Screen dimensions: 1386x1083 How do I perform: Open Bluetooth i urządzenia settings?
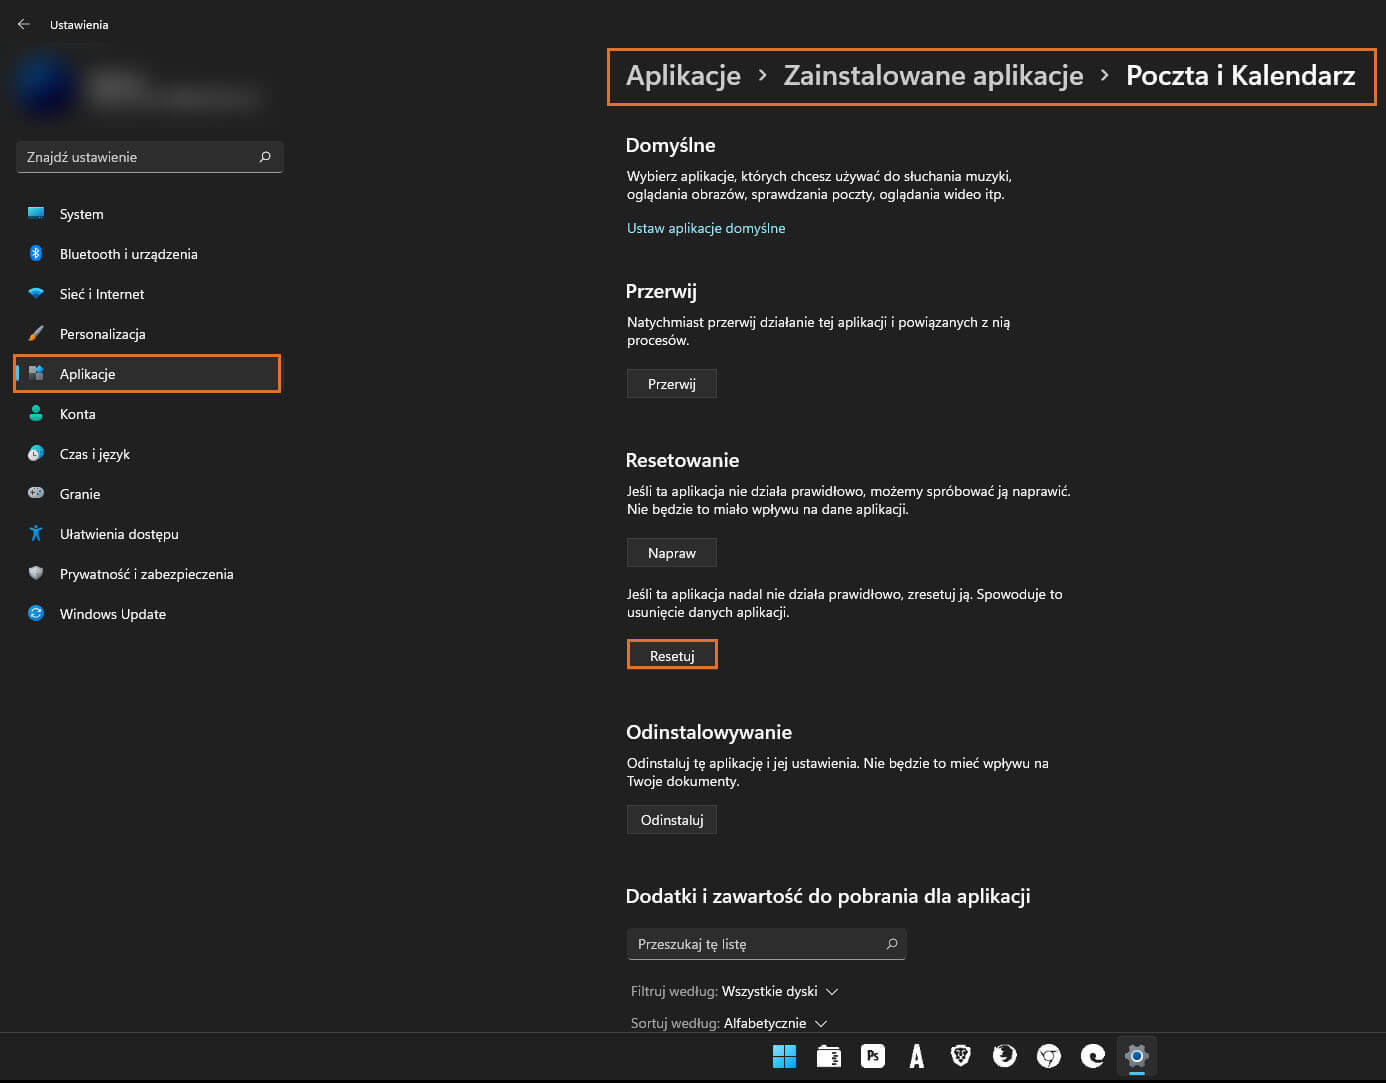coord(149,254)
